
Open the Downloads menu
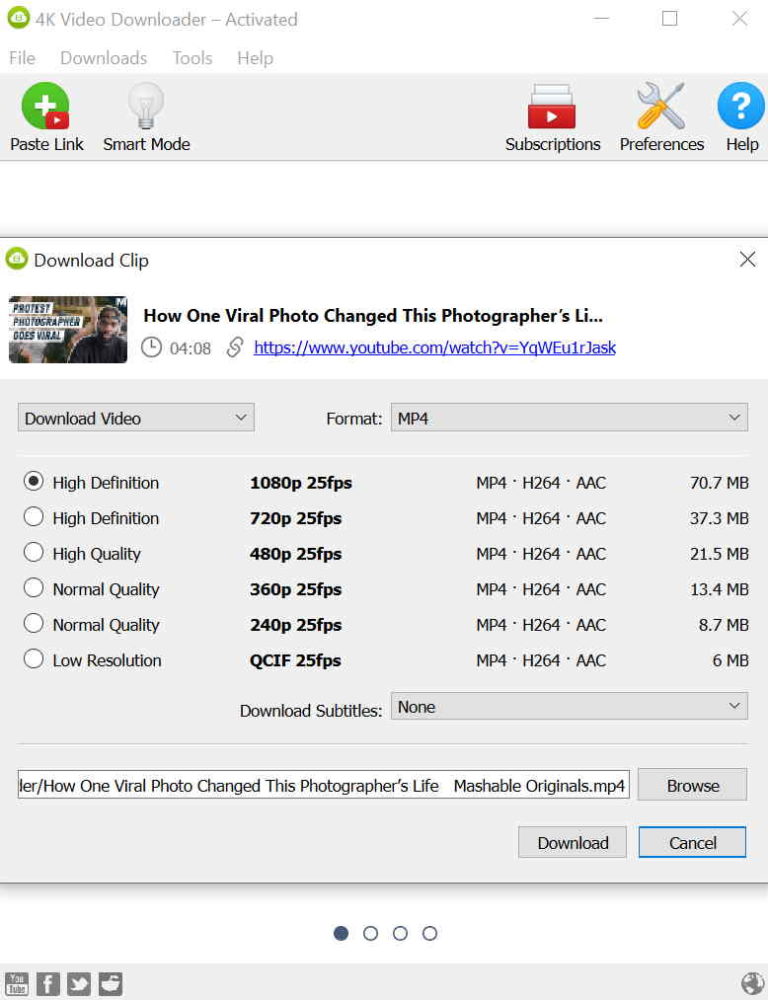click(103, 58)
